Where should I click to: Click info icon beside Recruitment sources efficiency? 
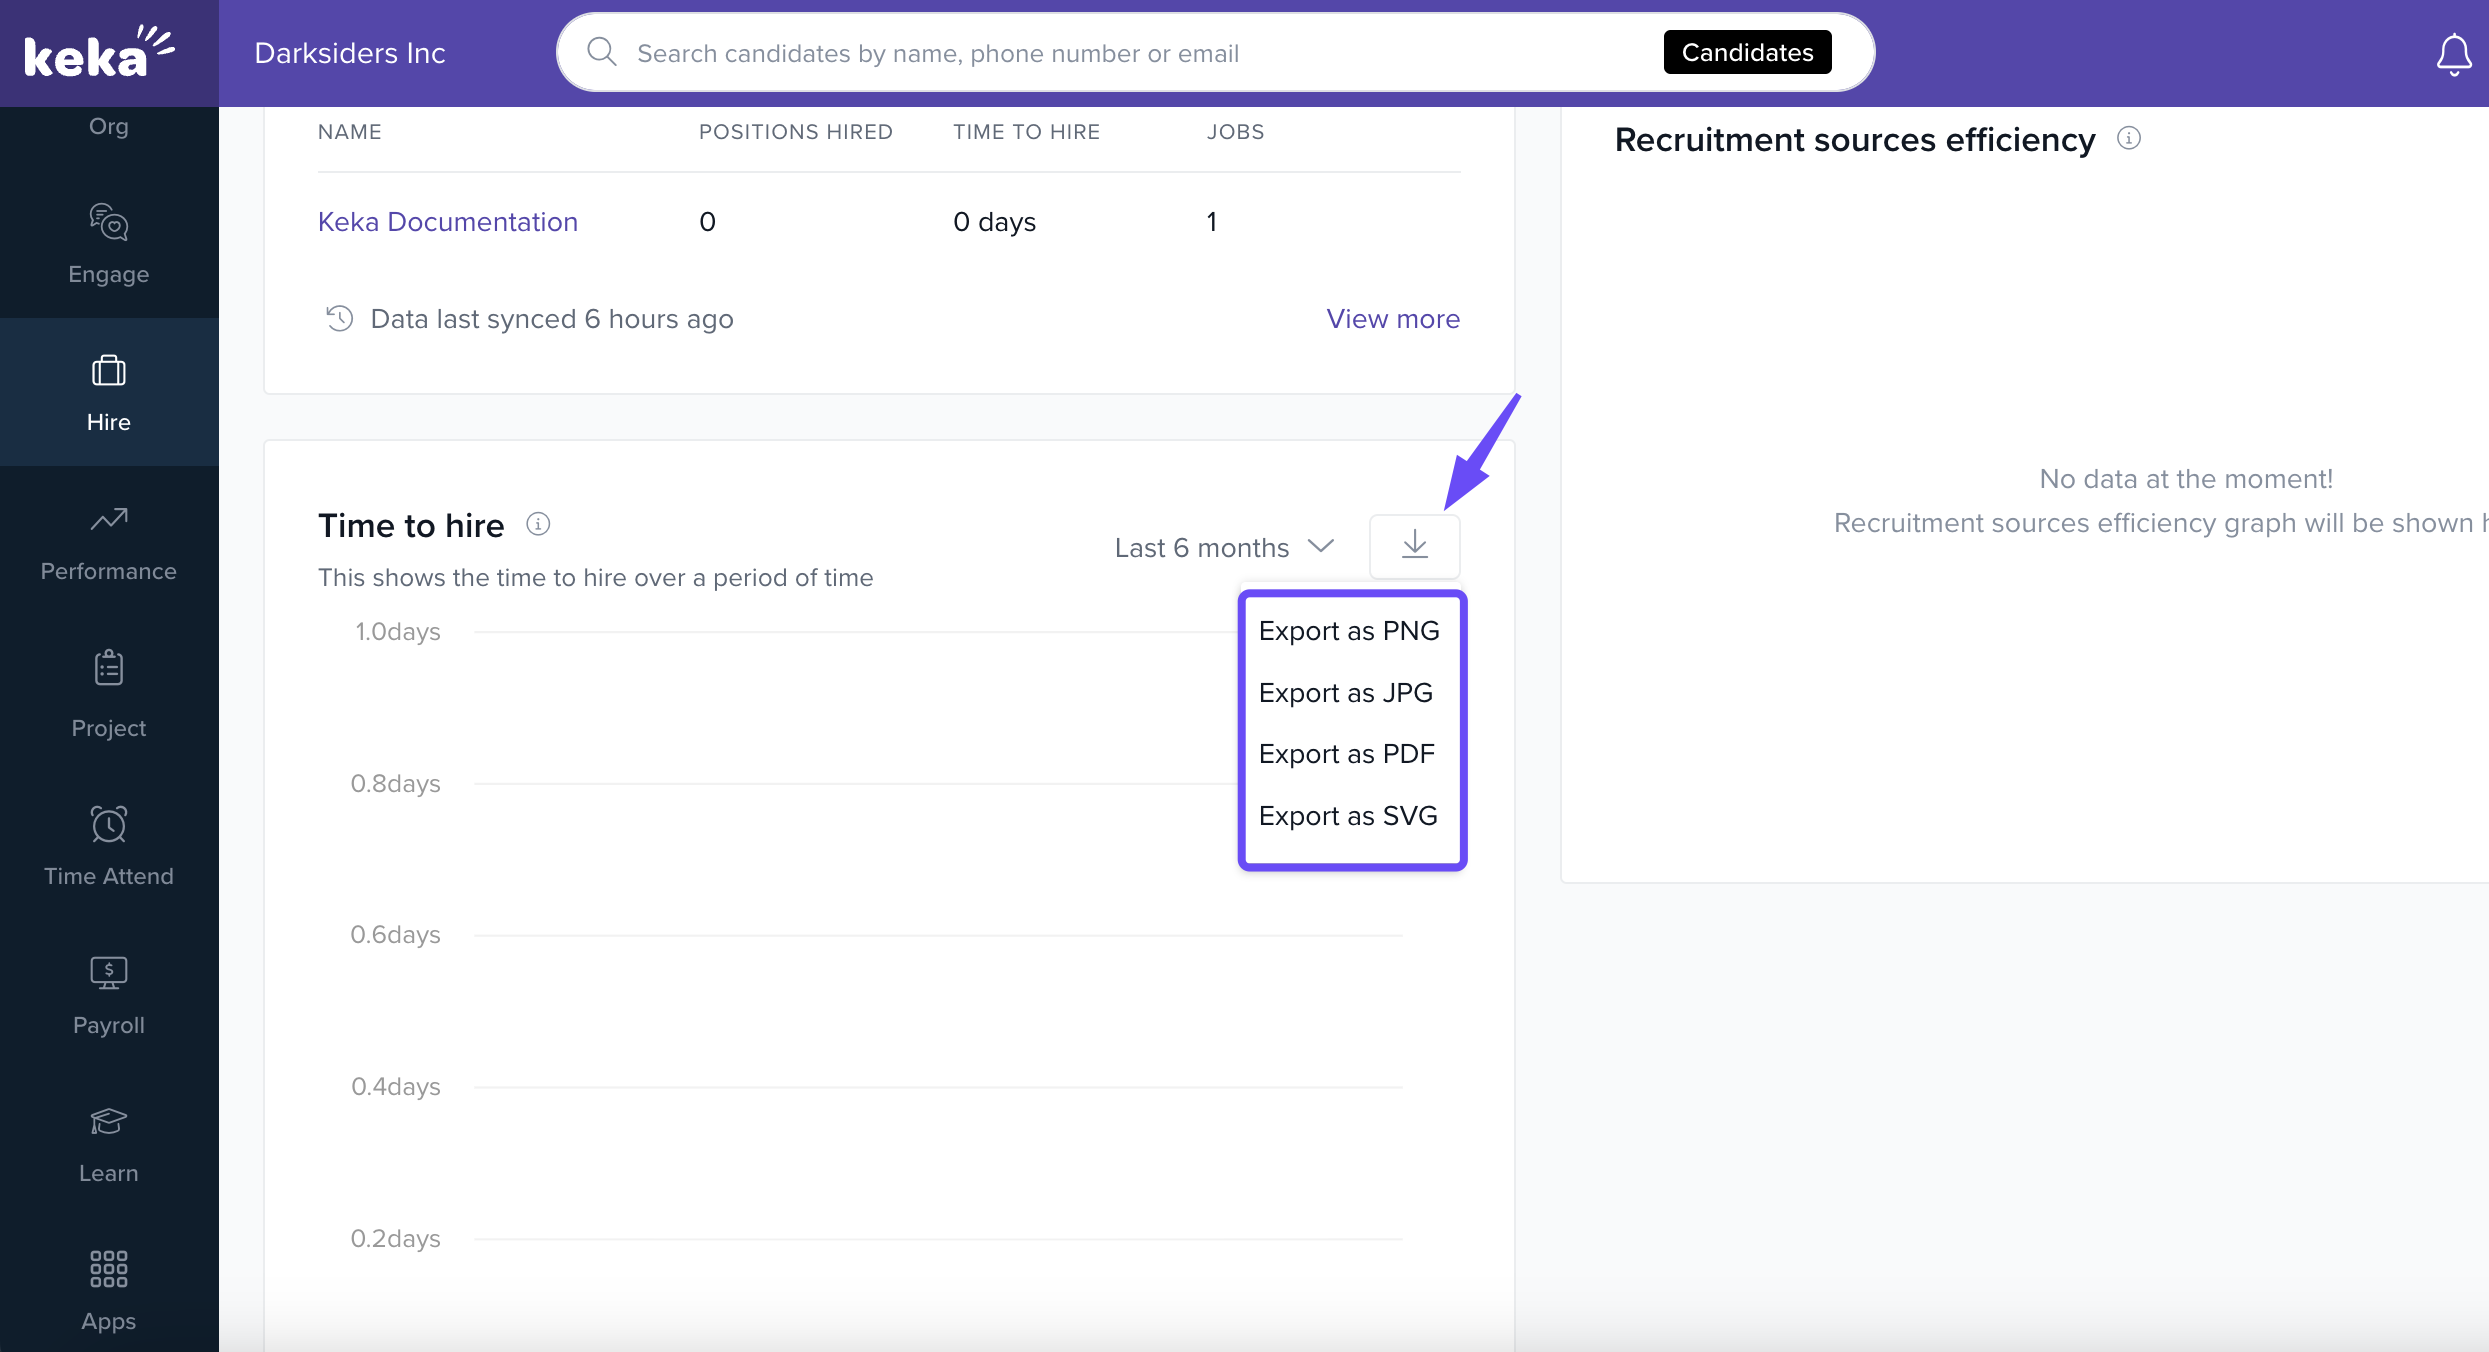click(x=2129, y=138)
